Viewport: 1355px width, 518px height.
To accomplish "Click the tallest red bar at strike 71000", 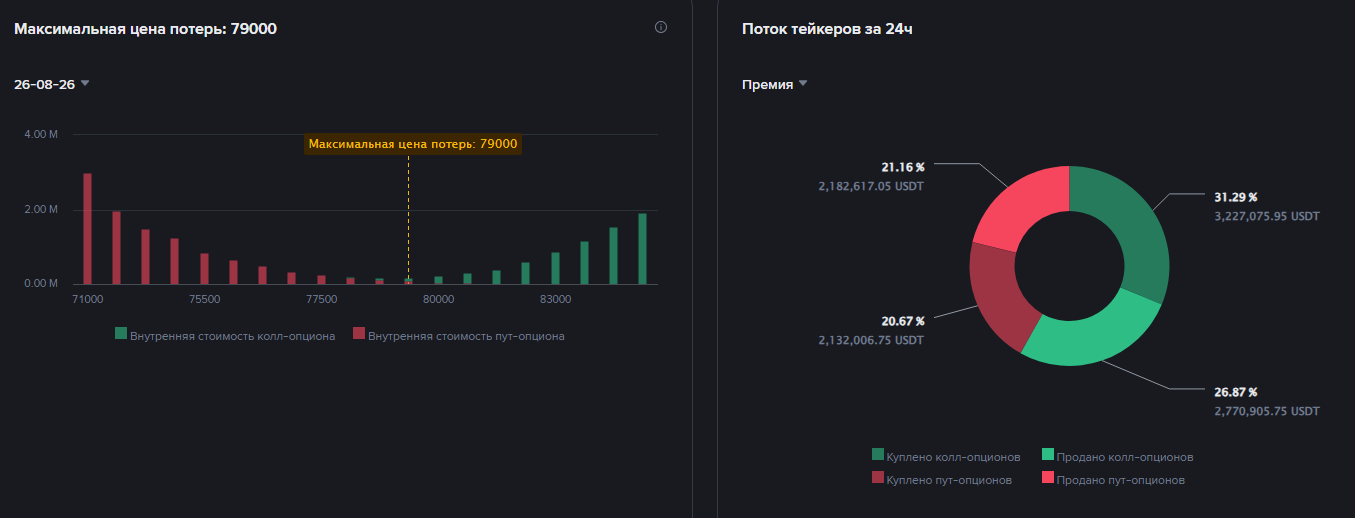I will [87, 229].
